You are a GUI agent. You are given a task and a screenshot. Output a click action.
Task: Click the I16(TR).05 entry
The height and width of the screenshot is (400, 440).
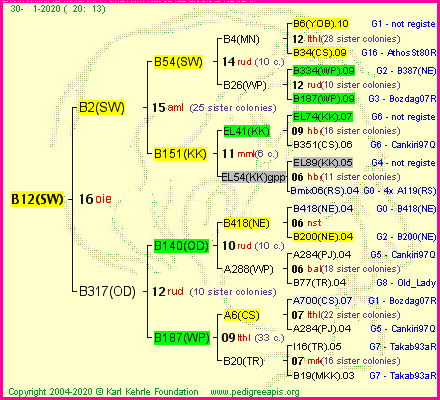click(317, 347)
